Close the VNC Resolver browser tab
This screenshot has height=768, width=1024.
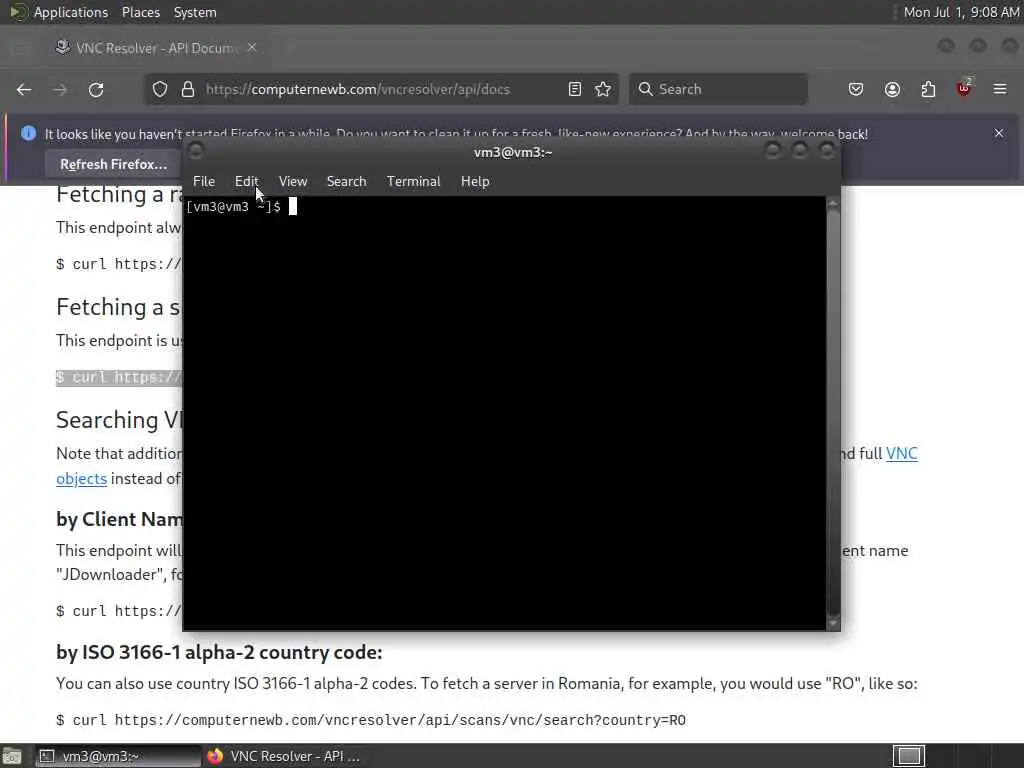[x=252, y=48]
